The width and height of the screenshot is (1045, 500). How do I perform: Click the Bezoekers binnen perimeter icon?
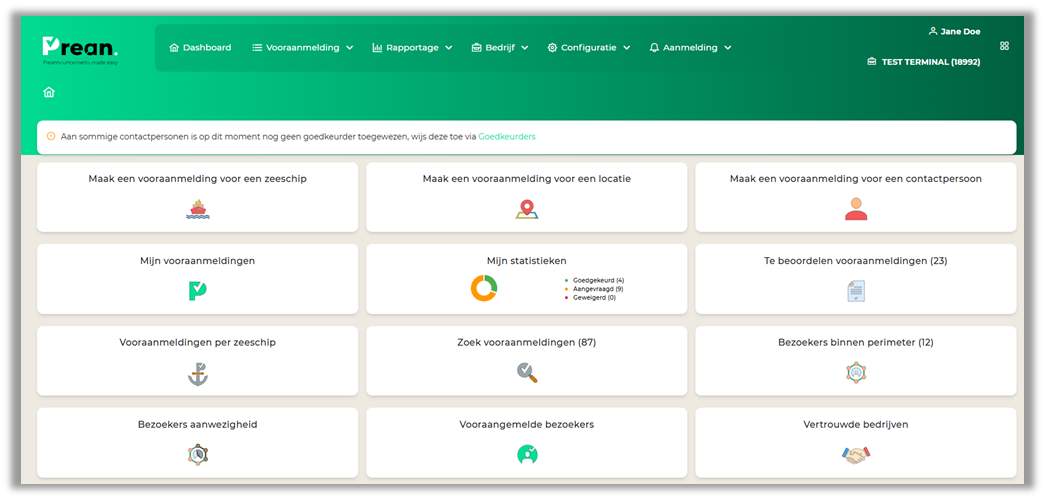pyautogui.click(x=855, y=373)
